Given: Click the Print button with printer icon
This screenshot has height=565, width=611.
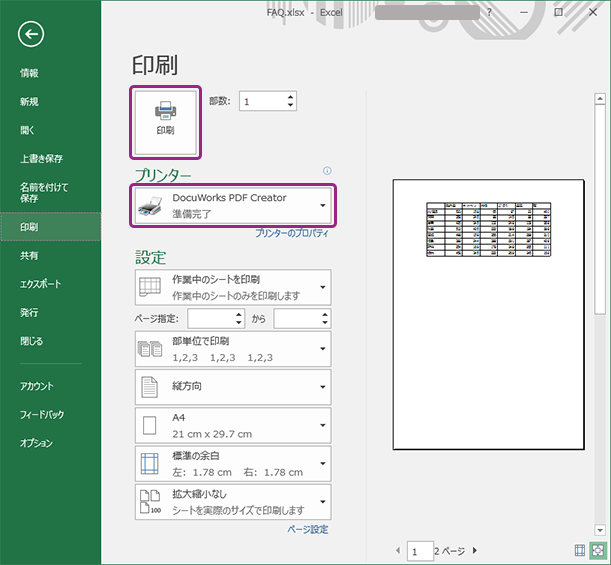Looking at the screenshot, I should coord(165,120).
